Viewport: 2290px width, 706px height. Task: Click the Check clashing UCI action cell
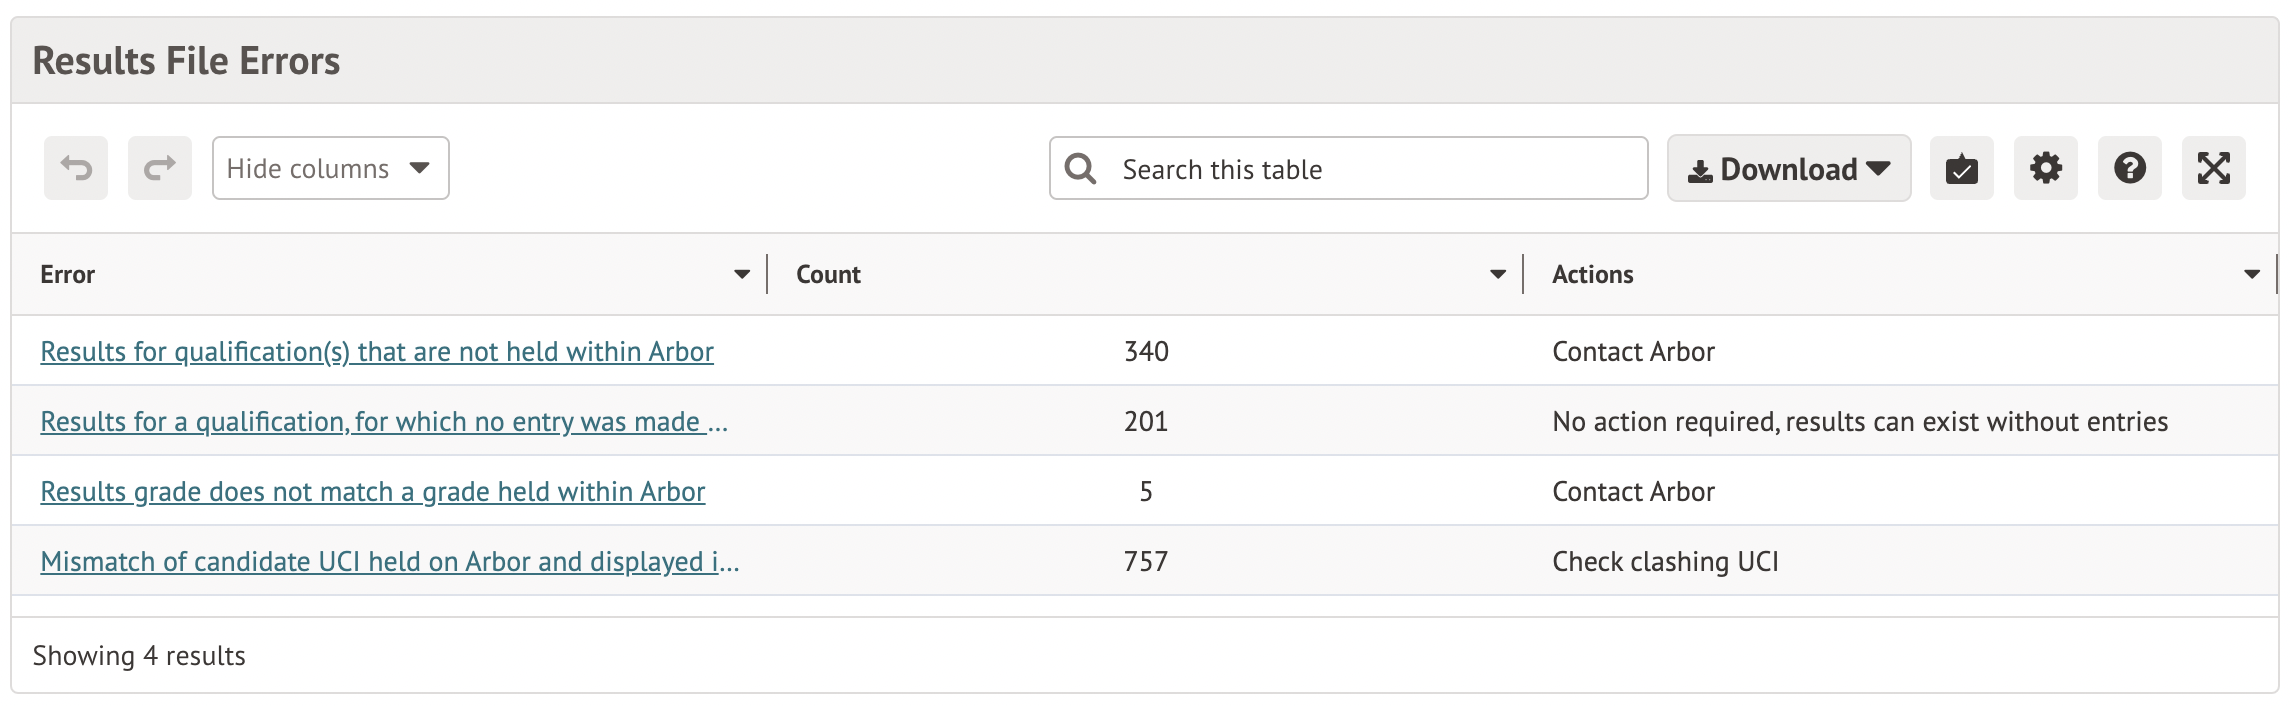tap(1665, 562)
